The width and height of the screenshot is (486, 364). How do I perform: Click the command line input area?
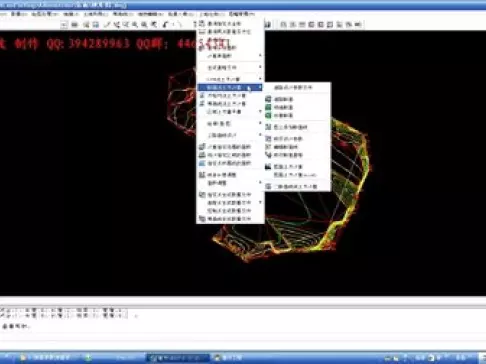(x=243, y=327)
